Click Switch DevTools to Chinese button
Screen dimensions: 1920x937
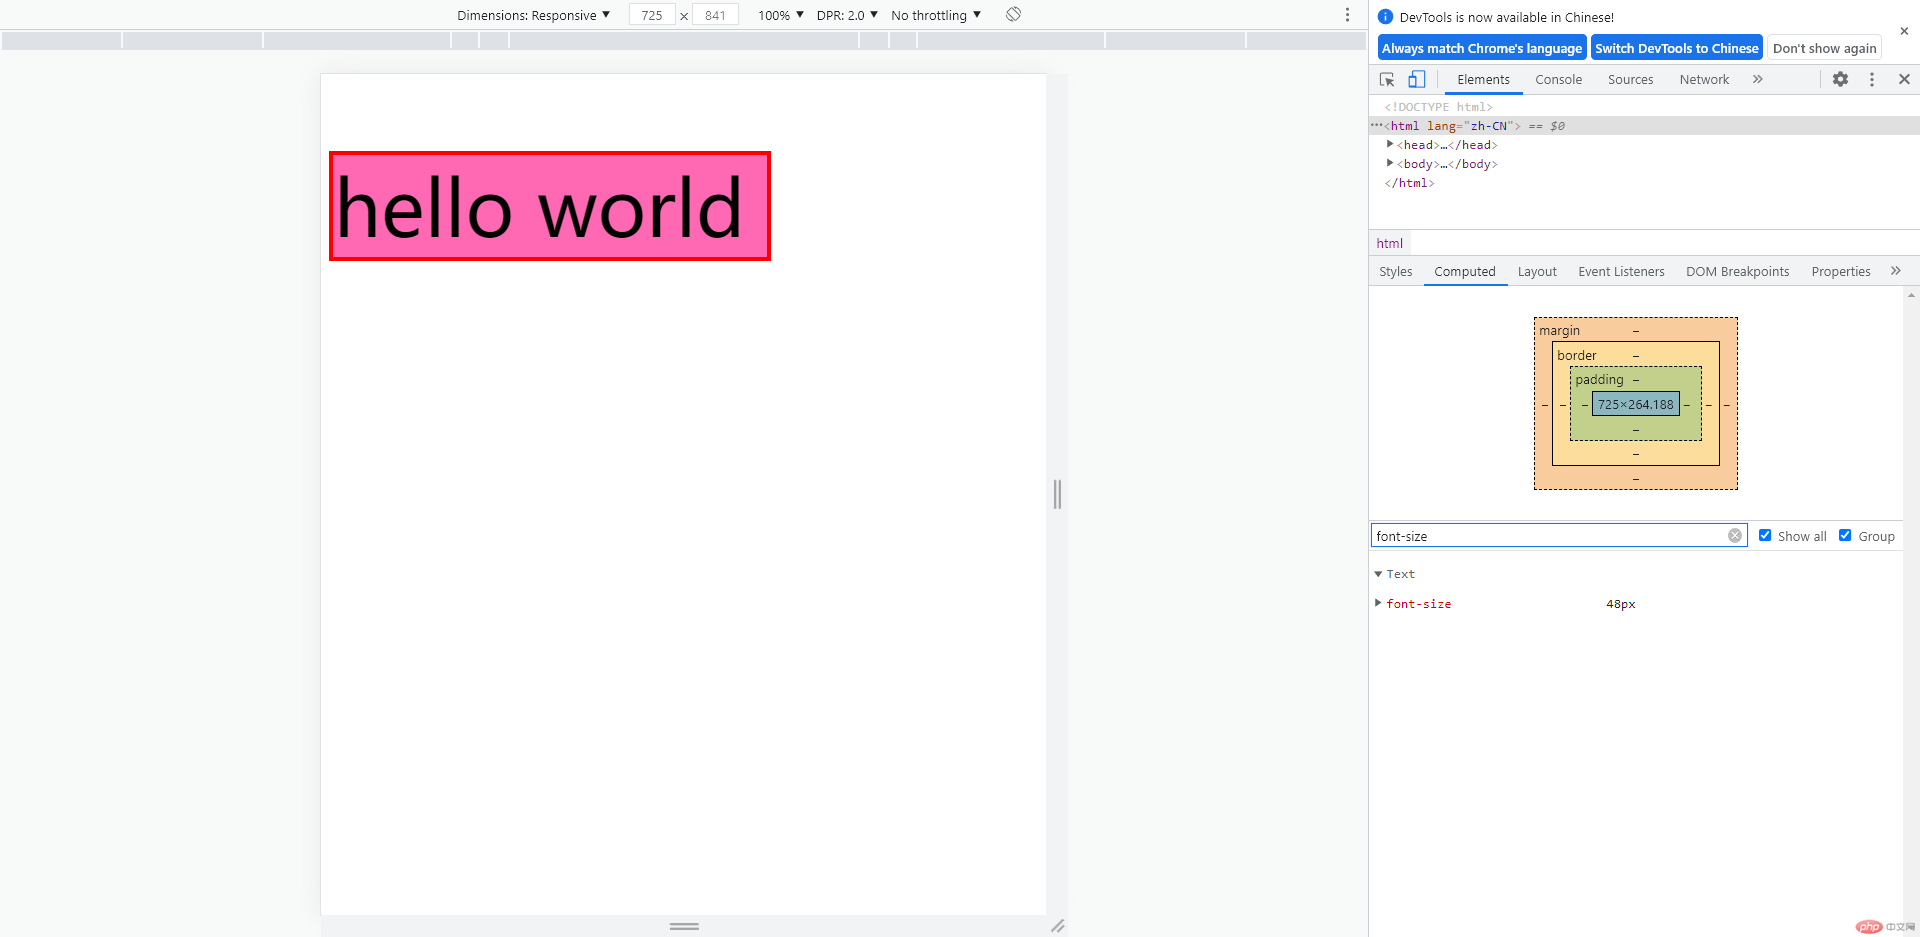coord(1676,48)
